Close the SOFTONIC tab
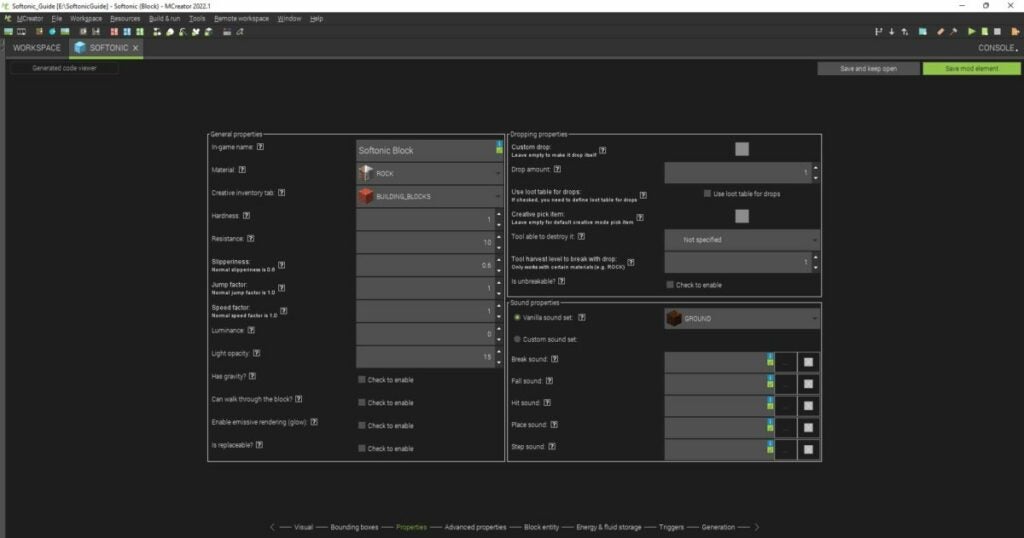This screenshot has height=538, width=1024. point(135,48)
